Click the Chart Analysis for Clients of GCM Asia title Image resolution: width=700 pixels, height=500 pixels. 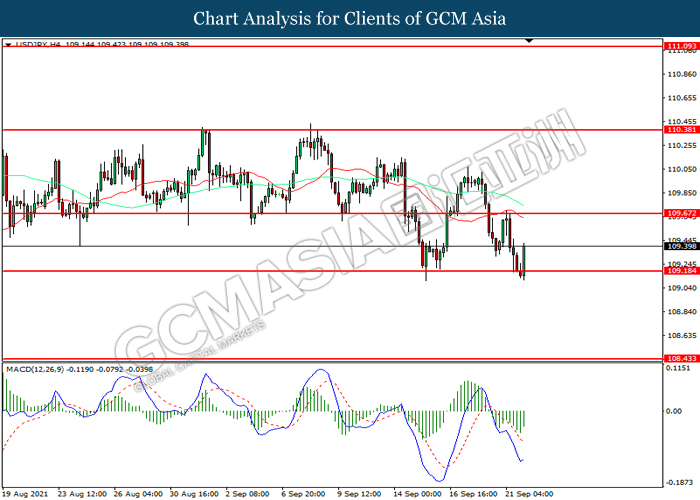click(350, 19)
